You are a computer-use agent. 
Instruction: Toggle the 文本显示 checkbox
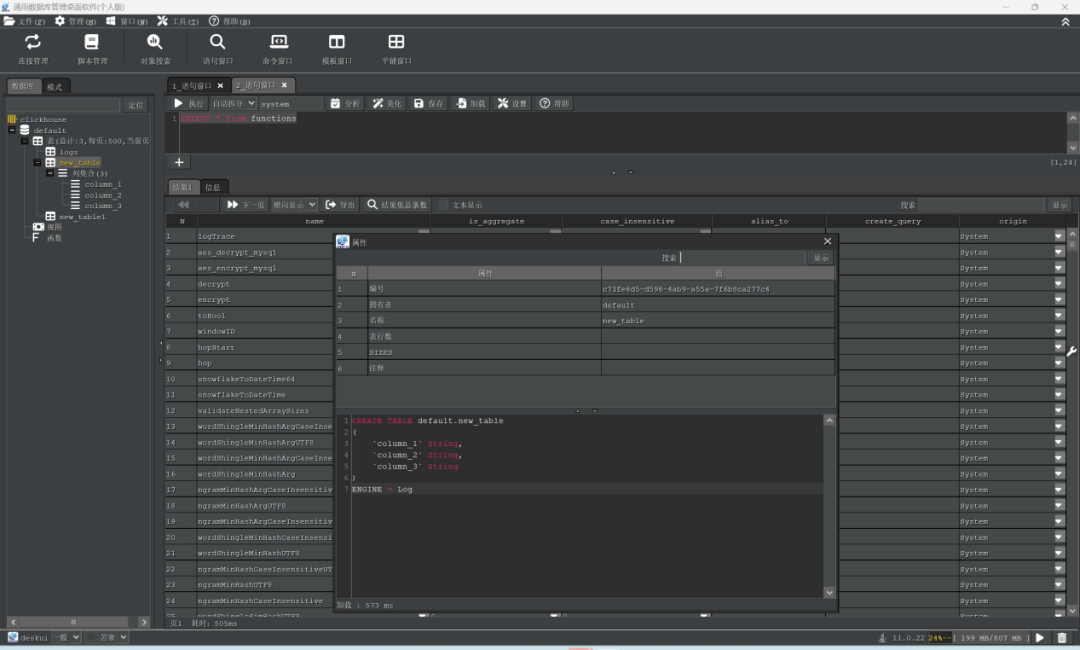click(x=444, y=205)
